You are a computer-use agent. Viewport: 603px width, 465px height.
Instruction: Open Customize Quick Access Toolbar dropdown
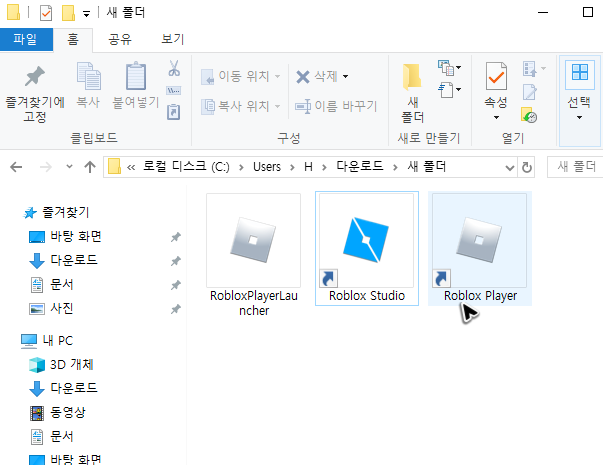point(87,14)
